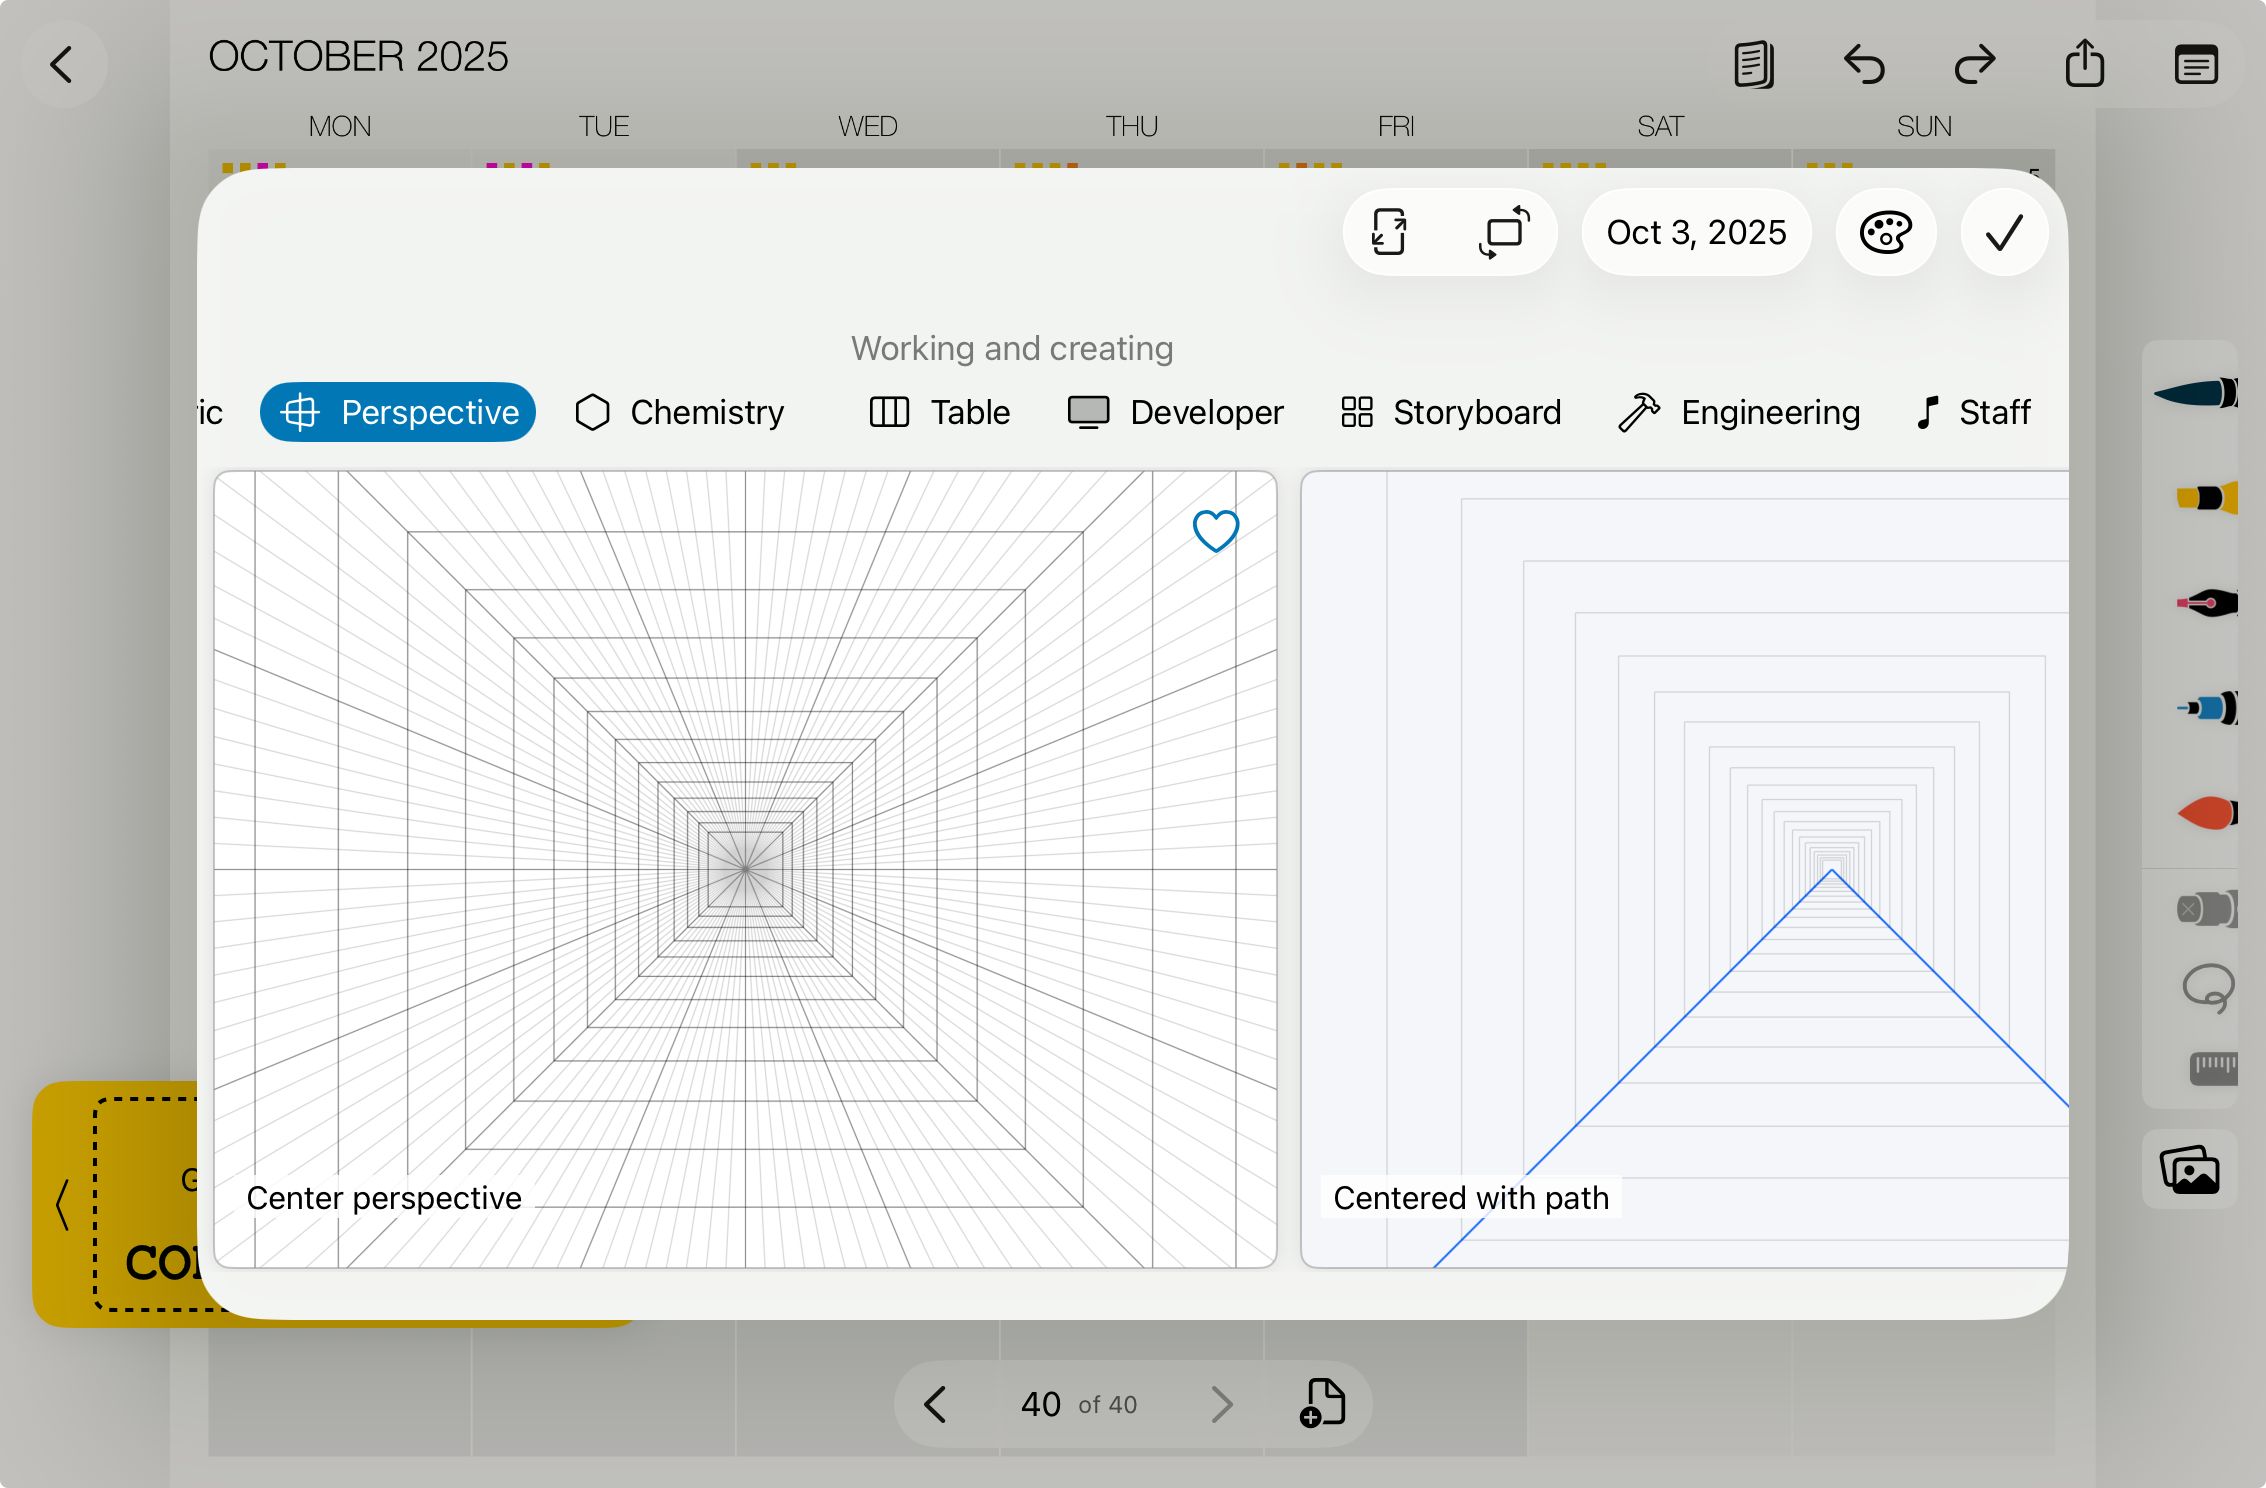This screenshot has width=2266, height=1488.
Task: Change the date Oct 3, 2025
Action: [1696, 232]
